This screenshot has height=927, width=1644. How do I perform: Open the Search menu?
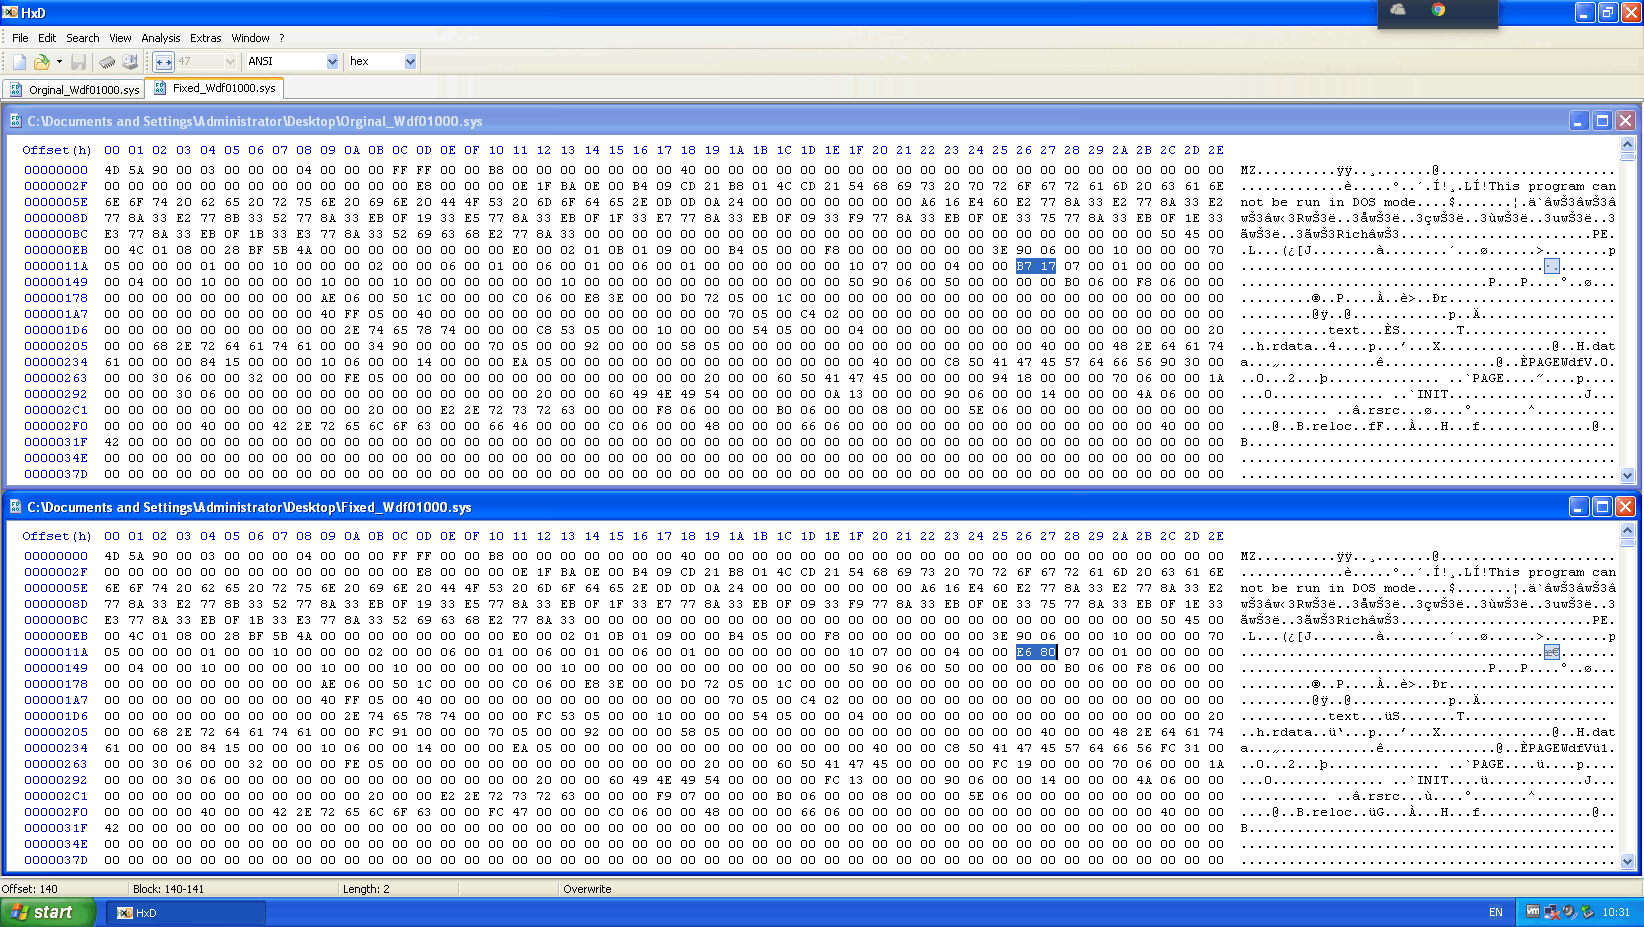[x=83, y=38]
